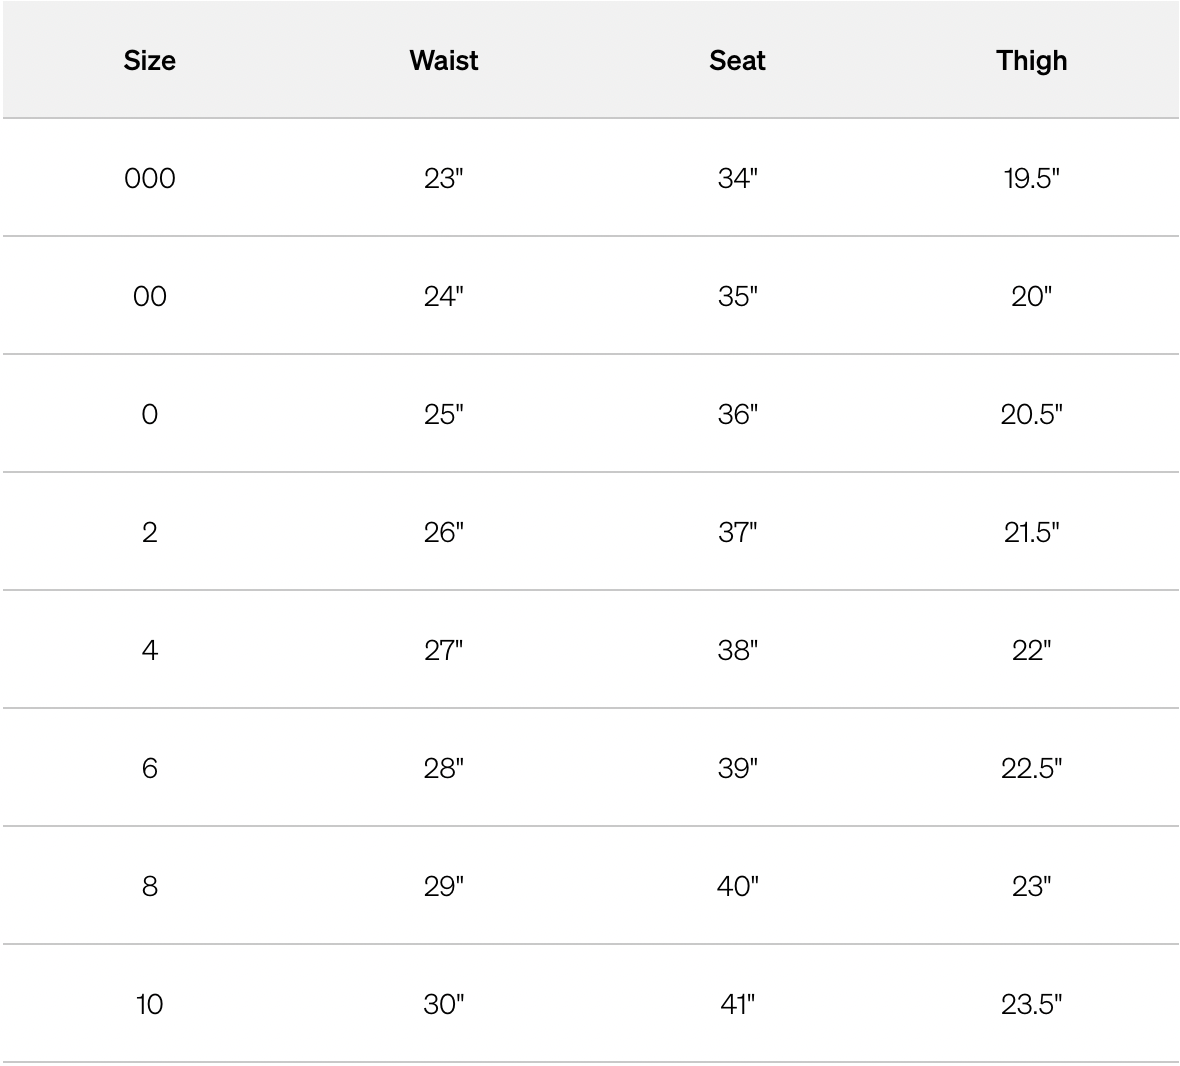Select the size 00 cell
The height and width of the screenshot is (1066, 1180).
(150, 297)
